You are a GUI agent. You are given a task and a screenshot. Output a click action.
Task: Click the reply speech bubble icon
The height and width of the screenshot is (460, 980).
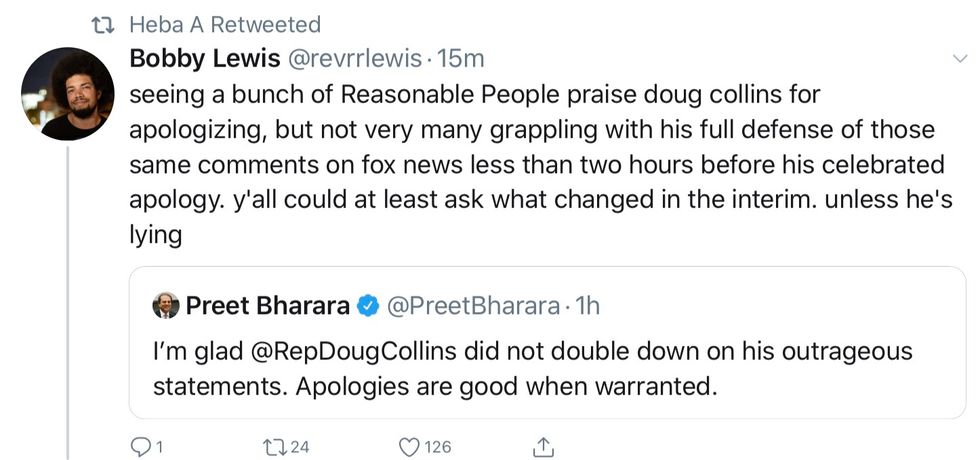[x=141, y=446]
